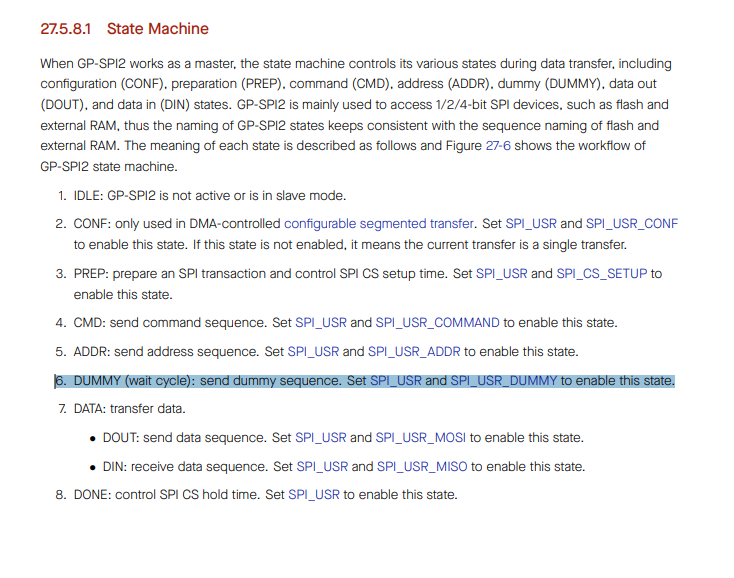Viewport: 734px width, 578px height.
Task: Click SPI_USR link in the CMD item
Action: click(x=321, y=322)
